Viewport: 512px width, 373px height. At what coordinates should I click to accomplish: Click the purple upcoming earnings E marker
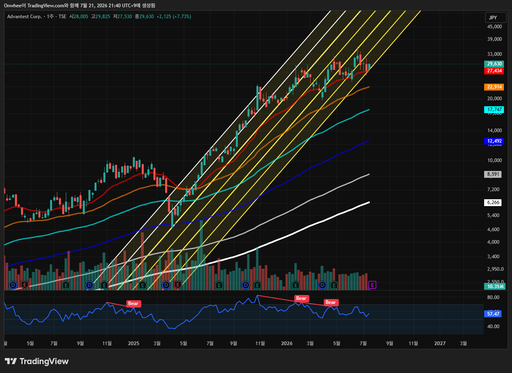tap(372, 285)
